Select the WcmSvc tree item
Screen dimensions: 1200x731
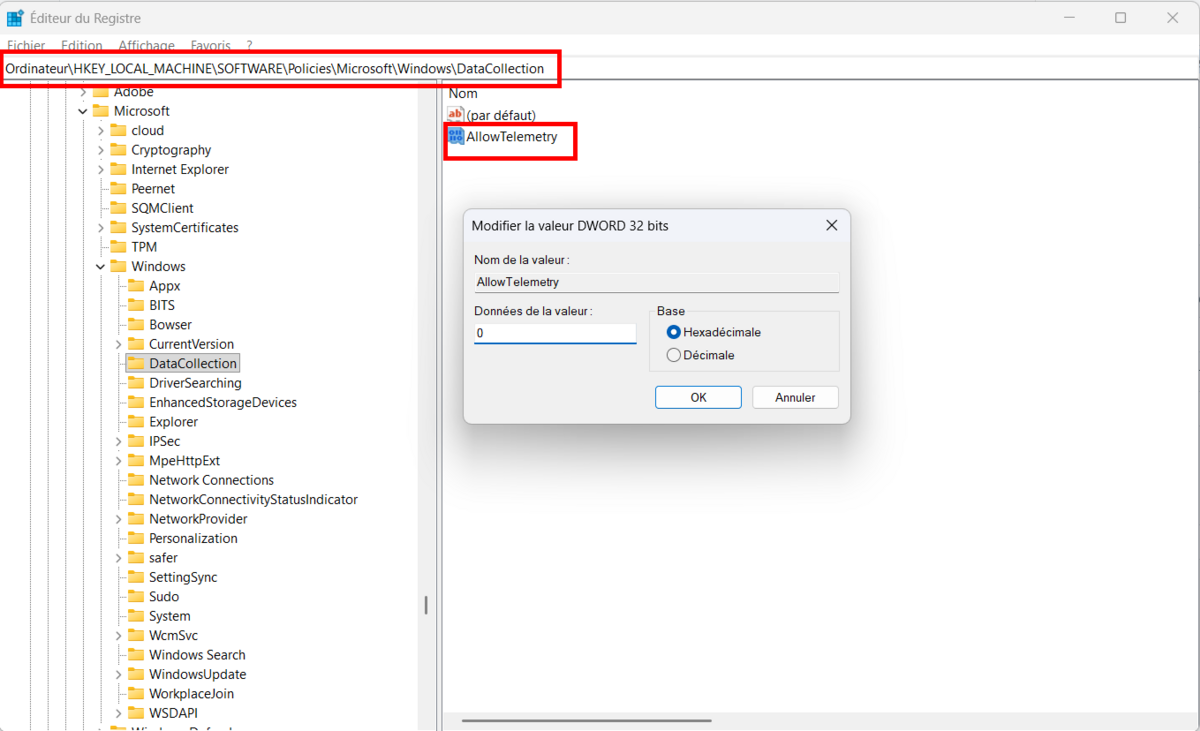tap(173, 635)
